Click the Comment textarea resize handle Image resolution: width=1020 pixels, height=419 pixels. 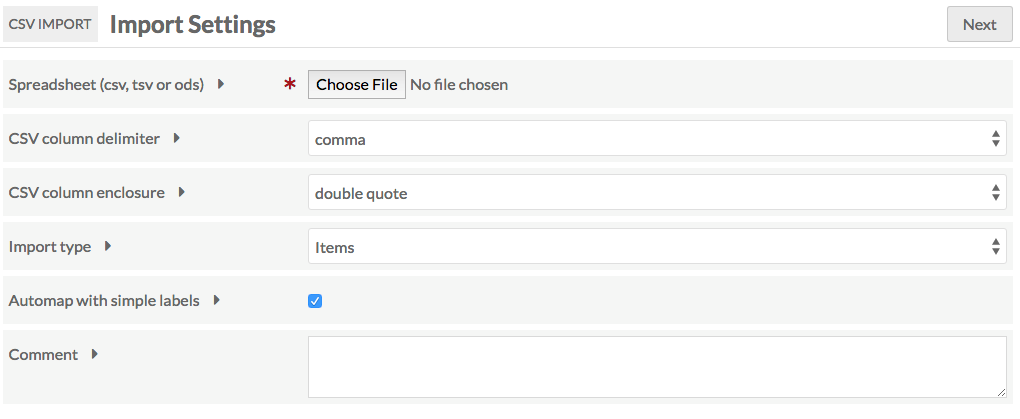[1000, 392]
